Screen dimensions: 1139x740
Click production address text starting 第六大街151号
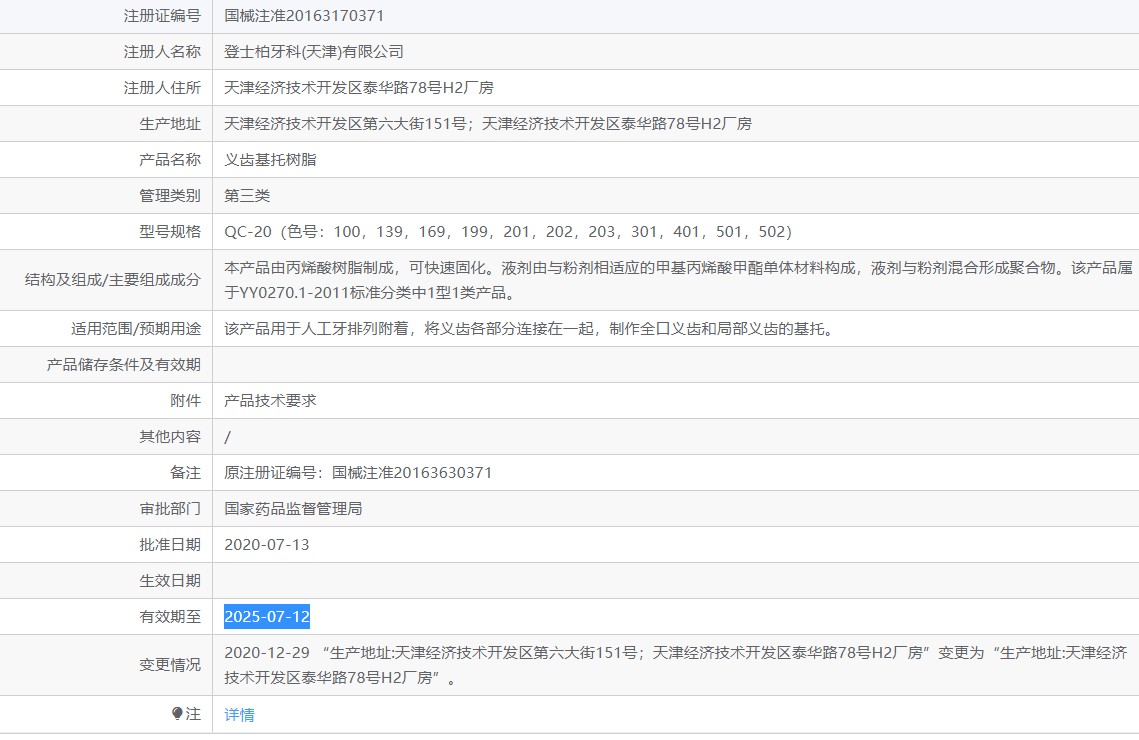[487, 123]
